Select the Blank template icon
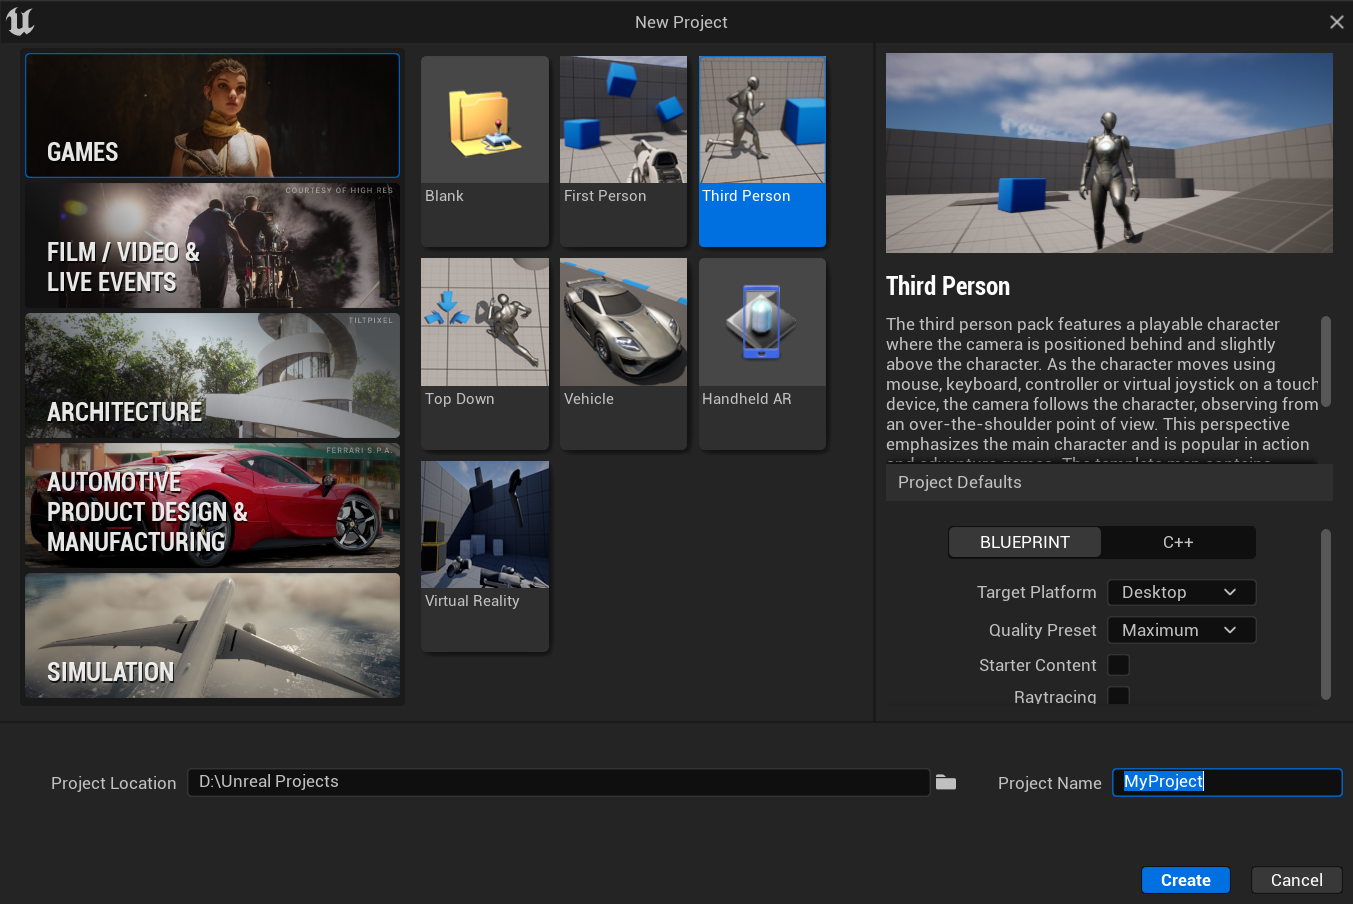Image resolution: width=1353 pixels, height=904 pixels. 484,122
